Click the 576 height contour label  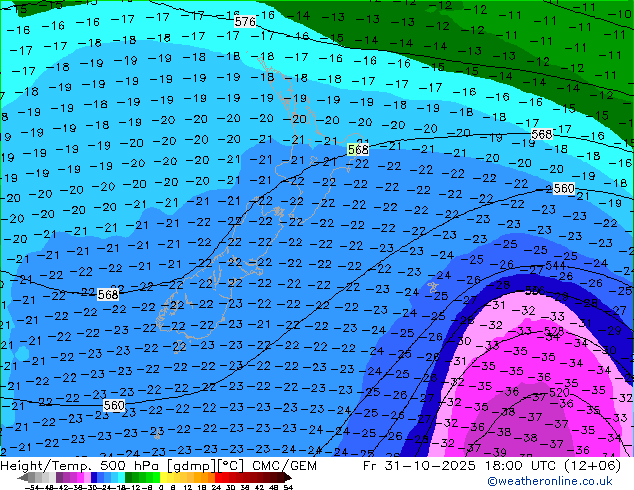click(x=244, y=21)
